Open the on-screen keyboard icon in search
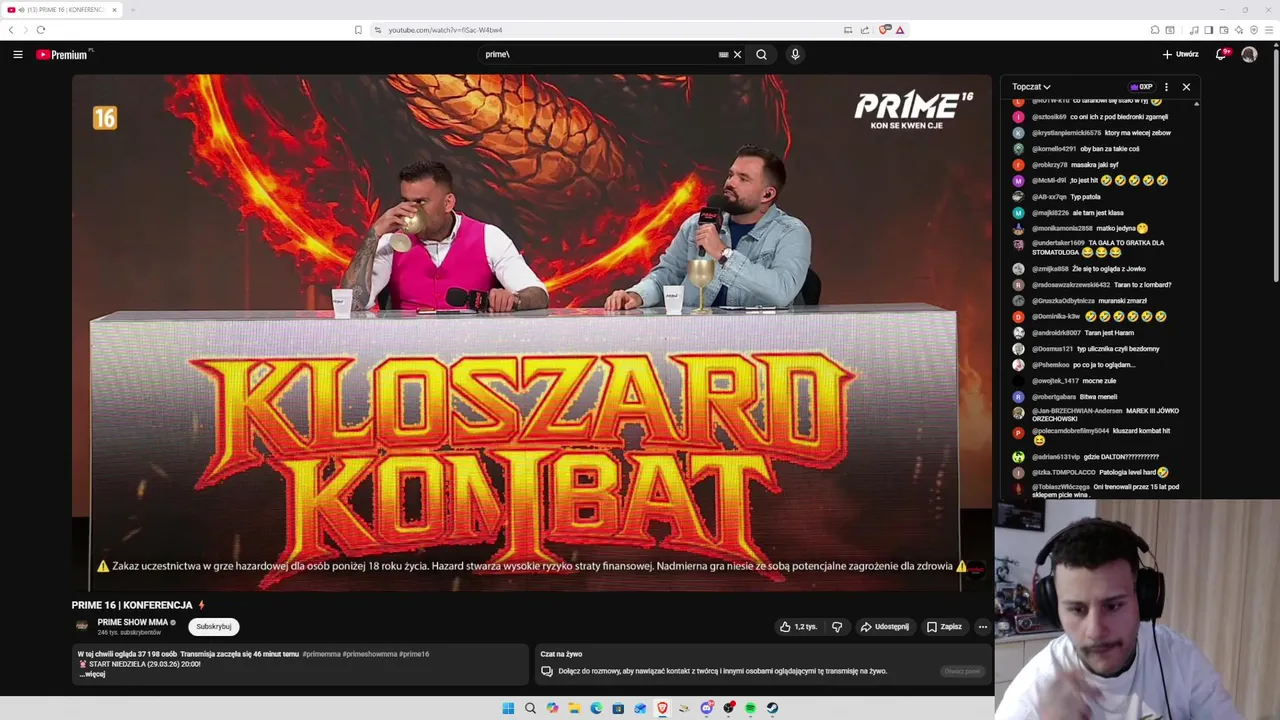 point(723,54)
